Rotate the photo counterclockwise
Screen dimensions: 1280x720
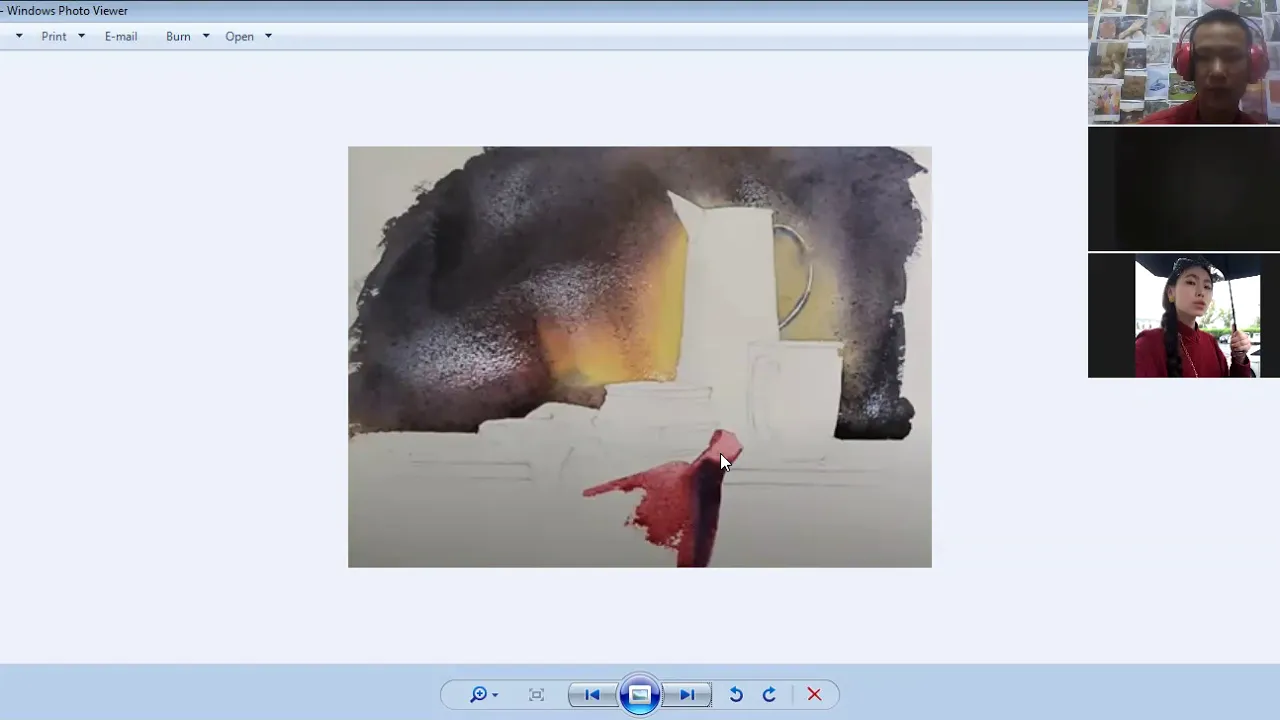(x=736, y=695)
